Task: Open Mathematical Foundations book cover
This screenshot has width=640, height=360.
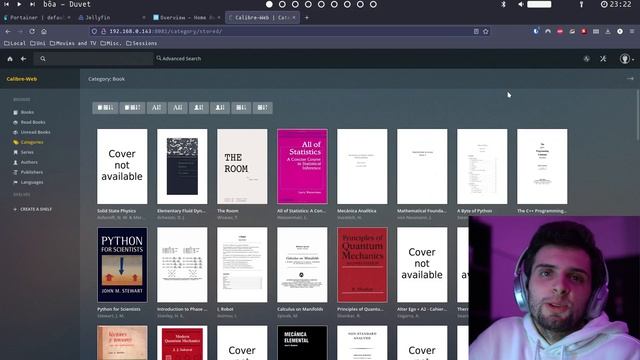Action: (x=422, y=167)
